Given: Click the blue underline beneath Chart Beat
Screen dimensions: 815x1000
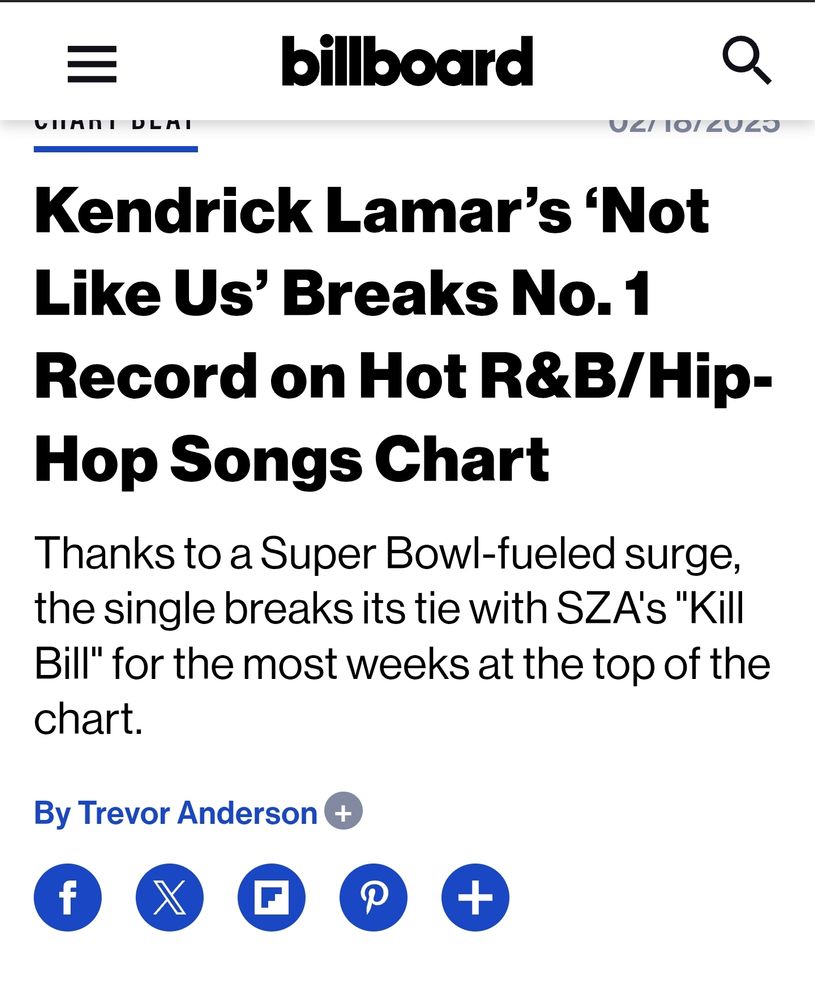Looking at the screenshot, I should point(116,149).
